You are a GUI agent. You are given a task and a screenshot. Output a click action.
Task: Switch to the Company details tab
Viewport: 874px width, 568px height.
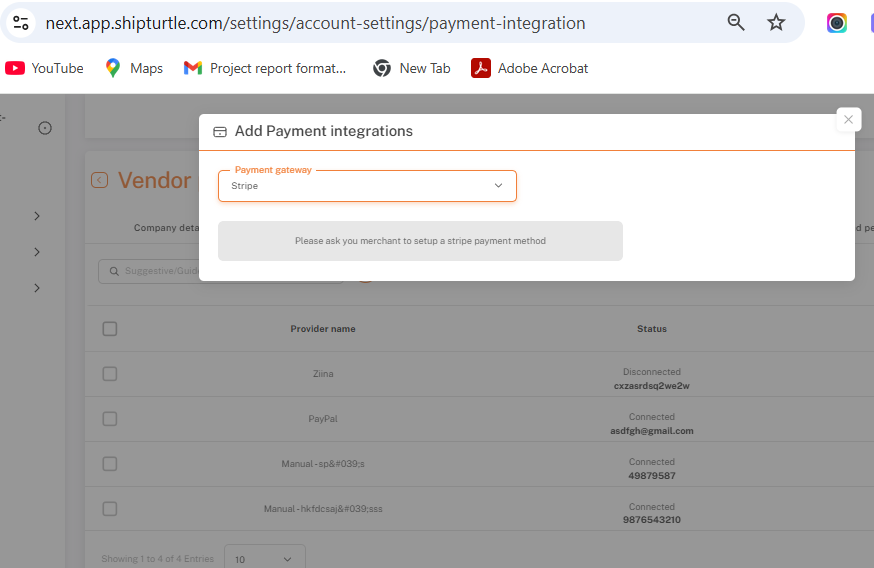[166, 227]
